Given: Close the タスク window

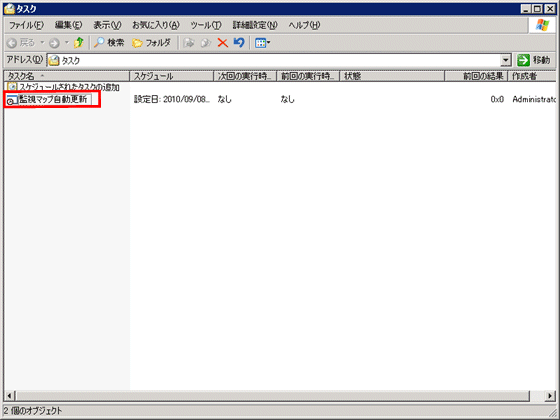Looking at the screenshot, I should pos(549,9).
